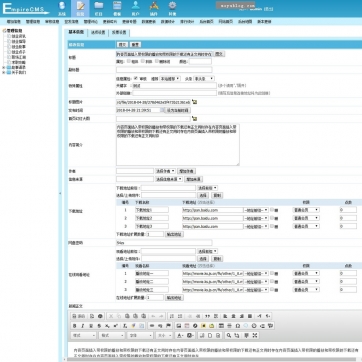The width and height of the screenshot is (362, 362).
Task: Open the editor font Size dropdown
Action: pyautogui.click(x=164, y=335)
